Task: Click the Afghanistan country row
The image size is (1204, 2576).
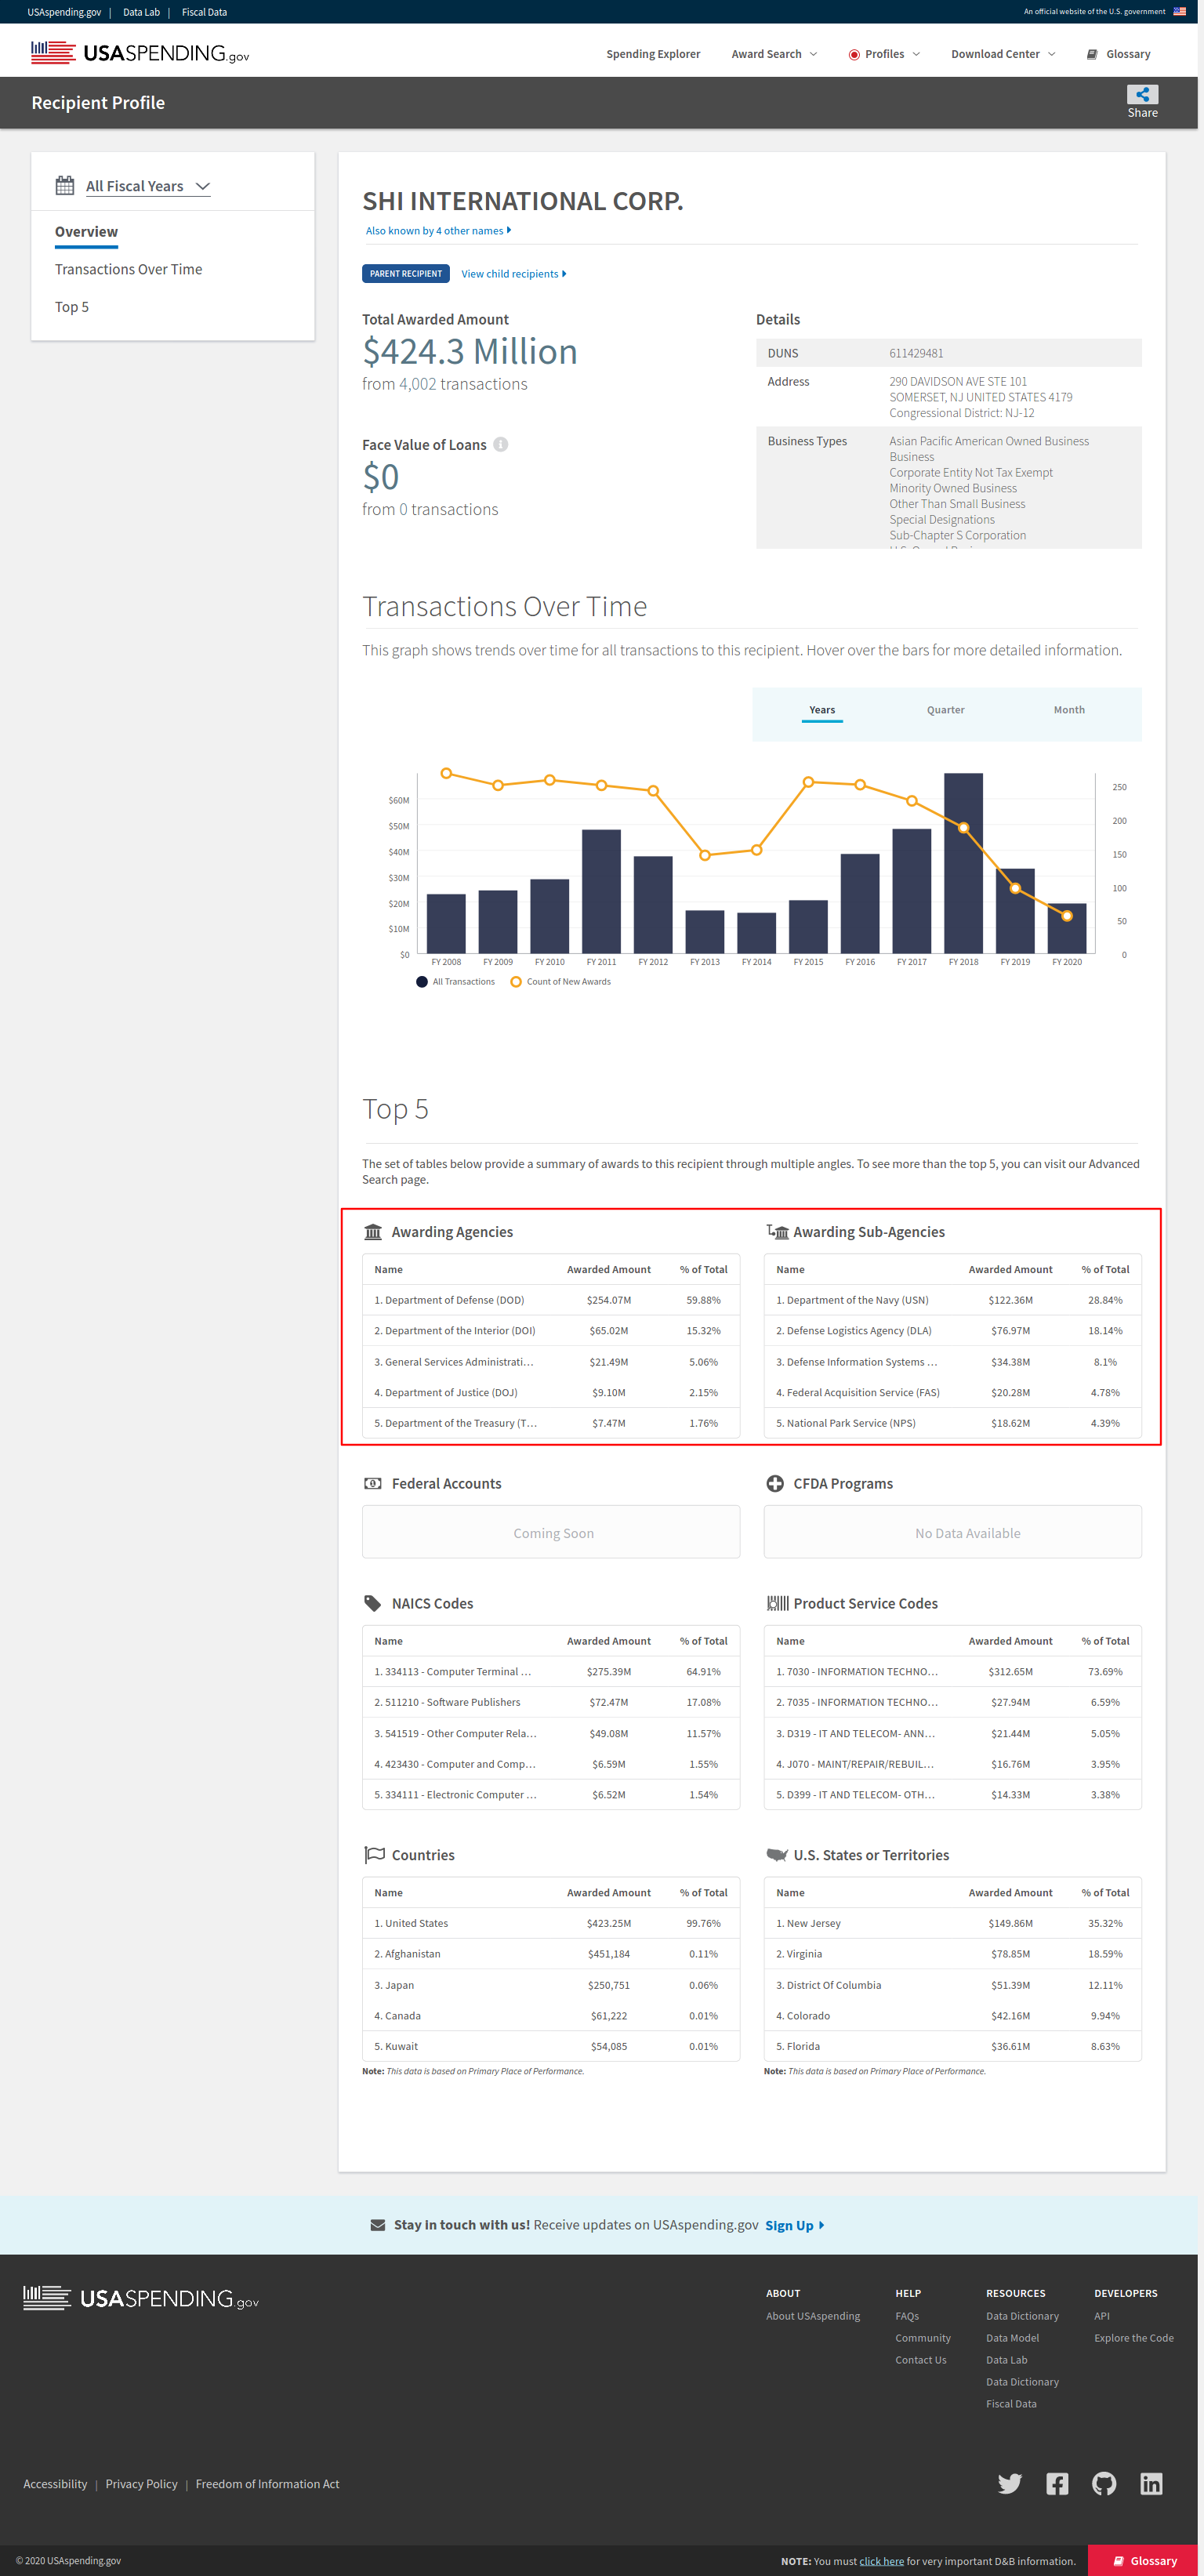Action: pos(551,1954)
